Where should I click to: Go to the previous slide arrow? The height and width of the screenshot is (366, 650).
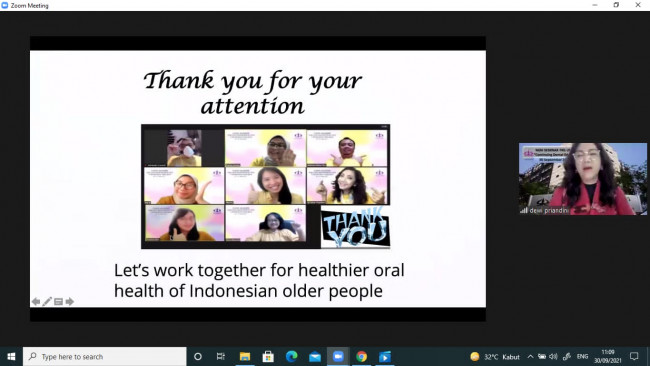point(36,301)
